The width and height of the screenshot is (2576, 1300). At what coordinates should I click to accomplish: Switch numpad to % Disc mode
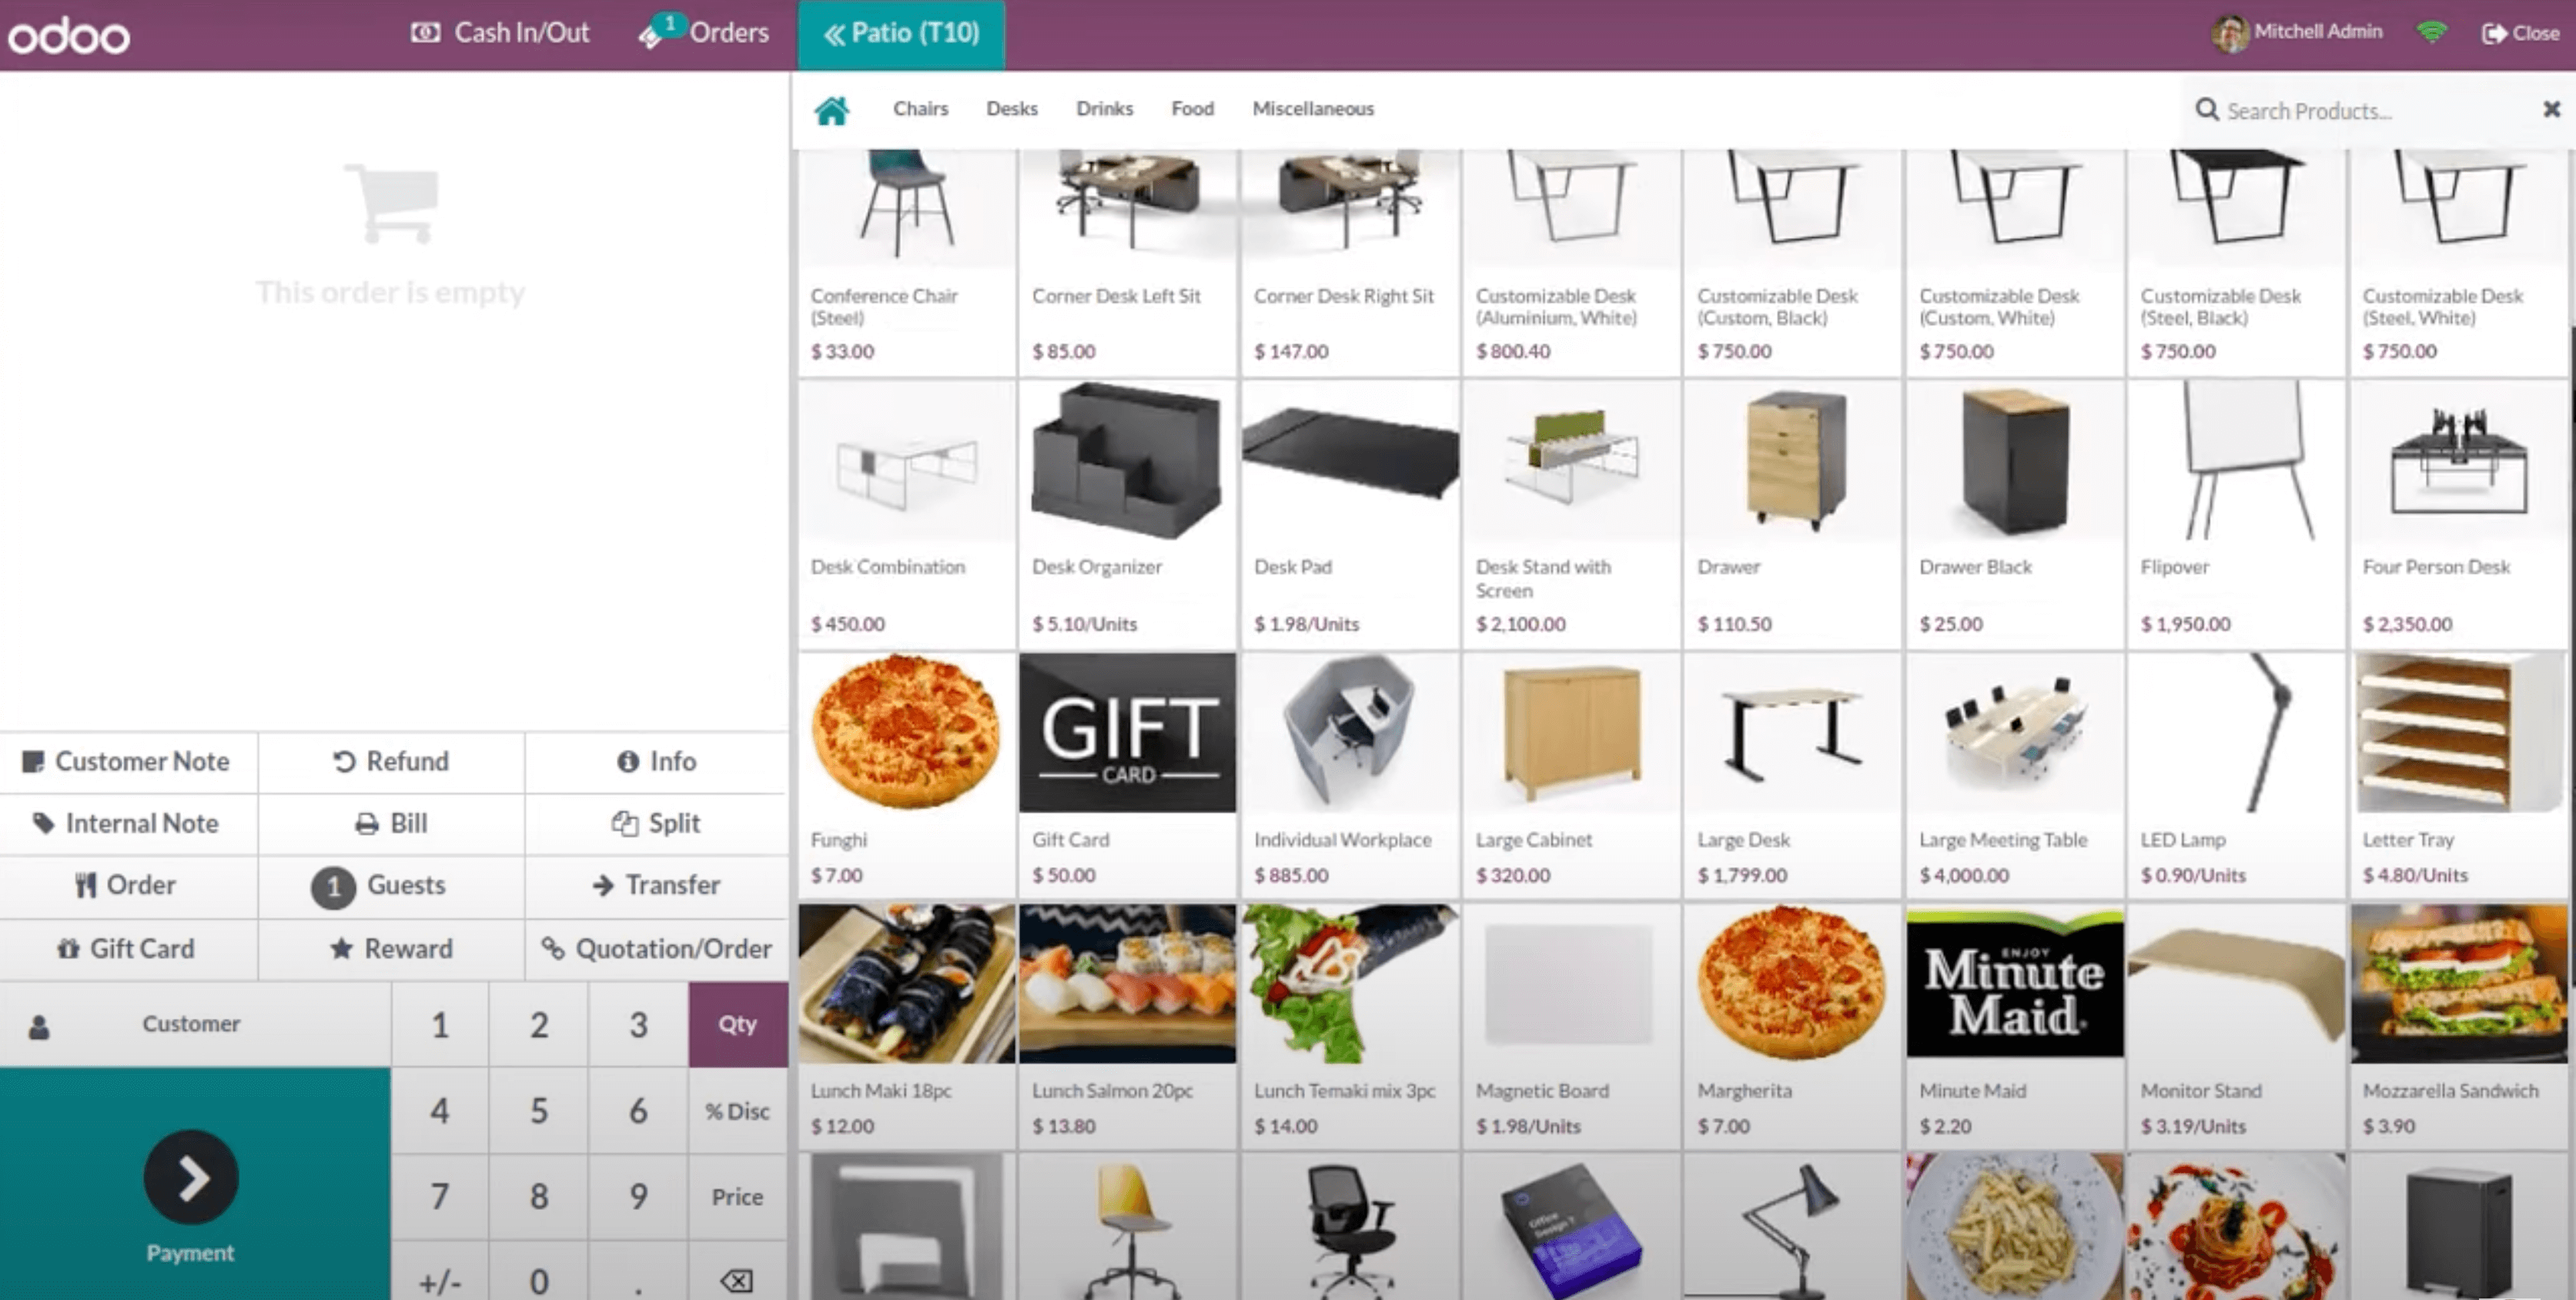[x=737, y=1111]
